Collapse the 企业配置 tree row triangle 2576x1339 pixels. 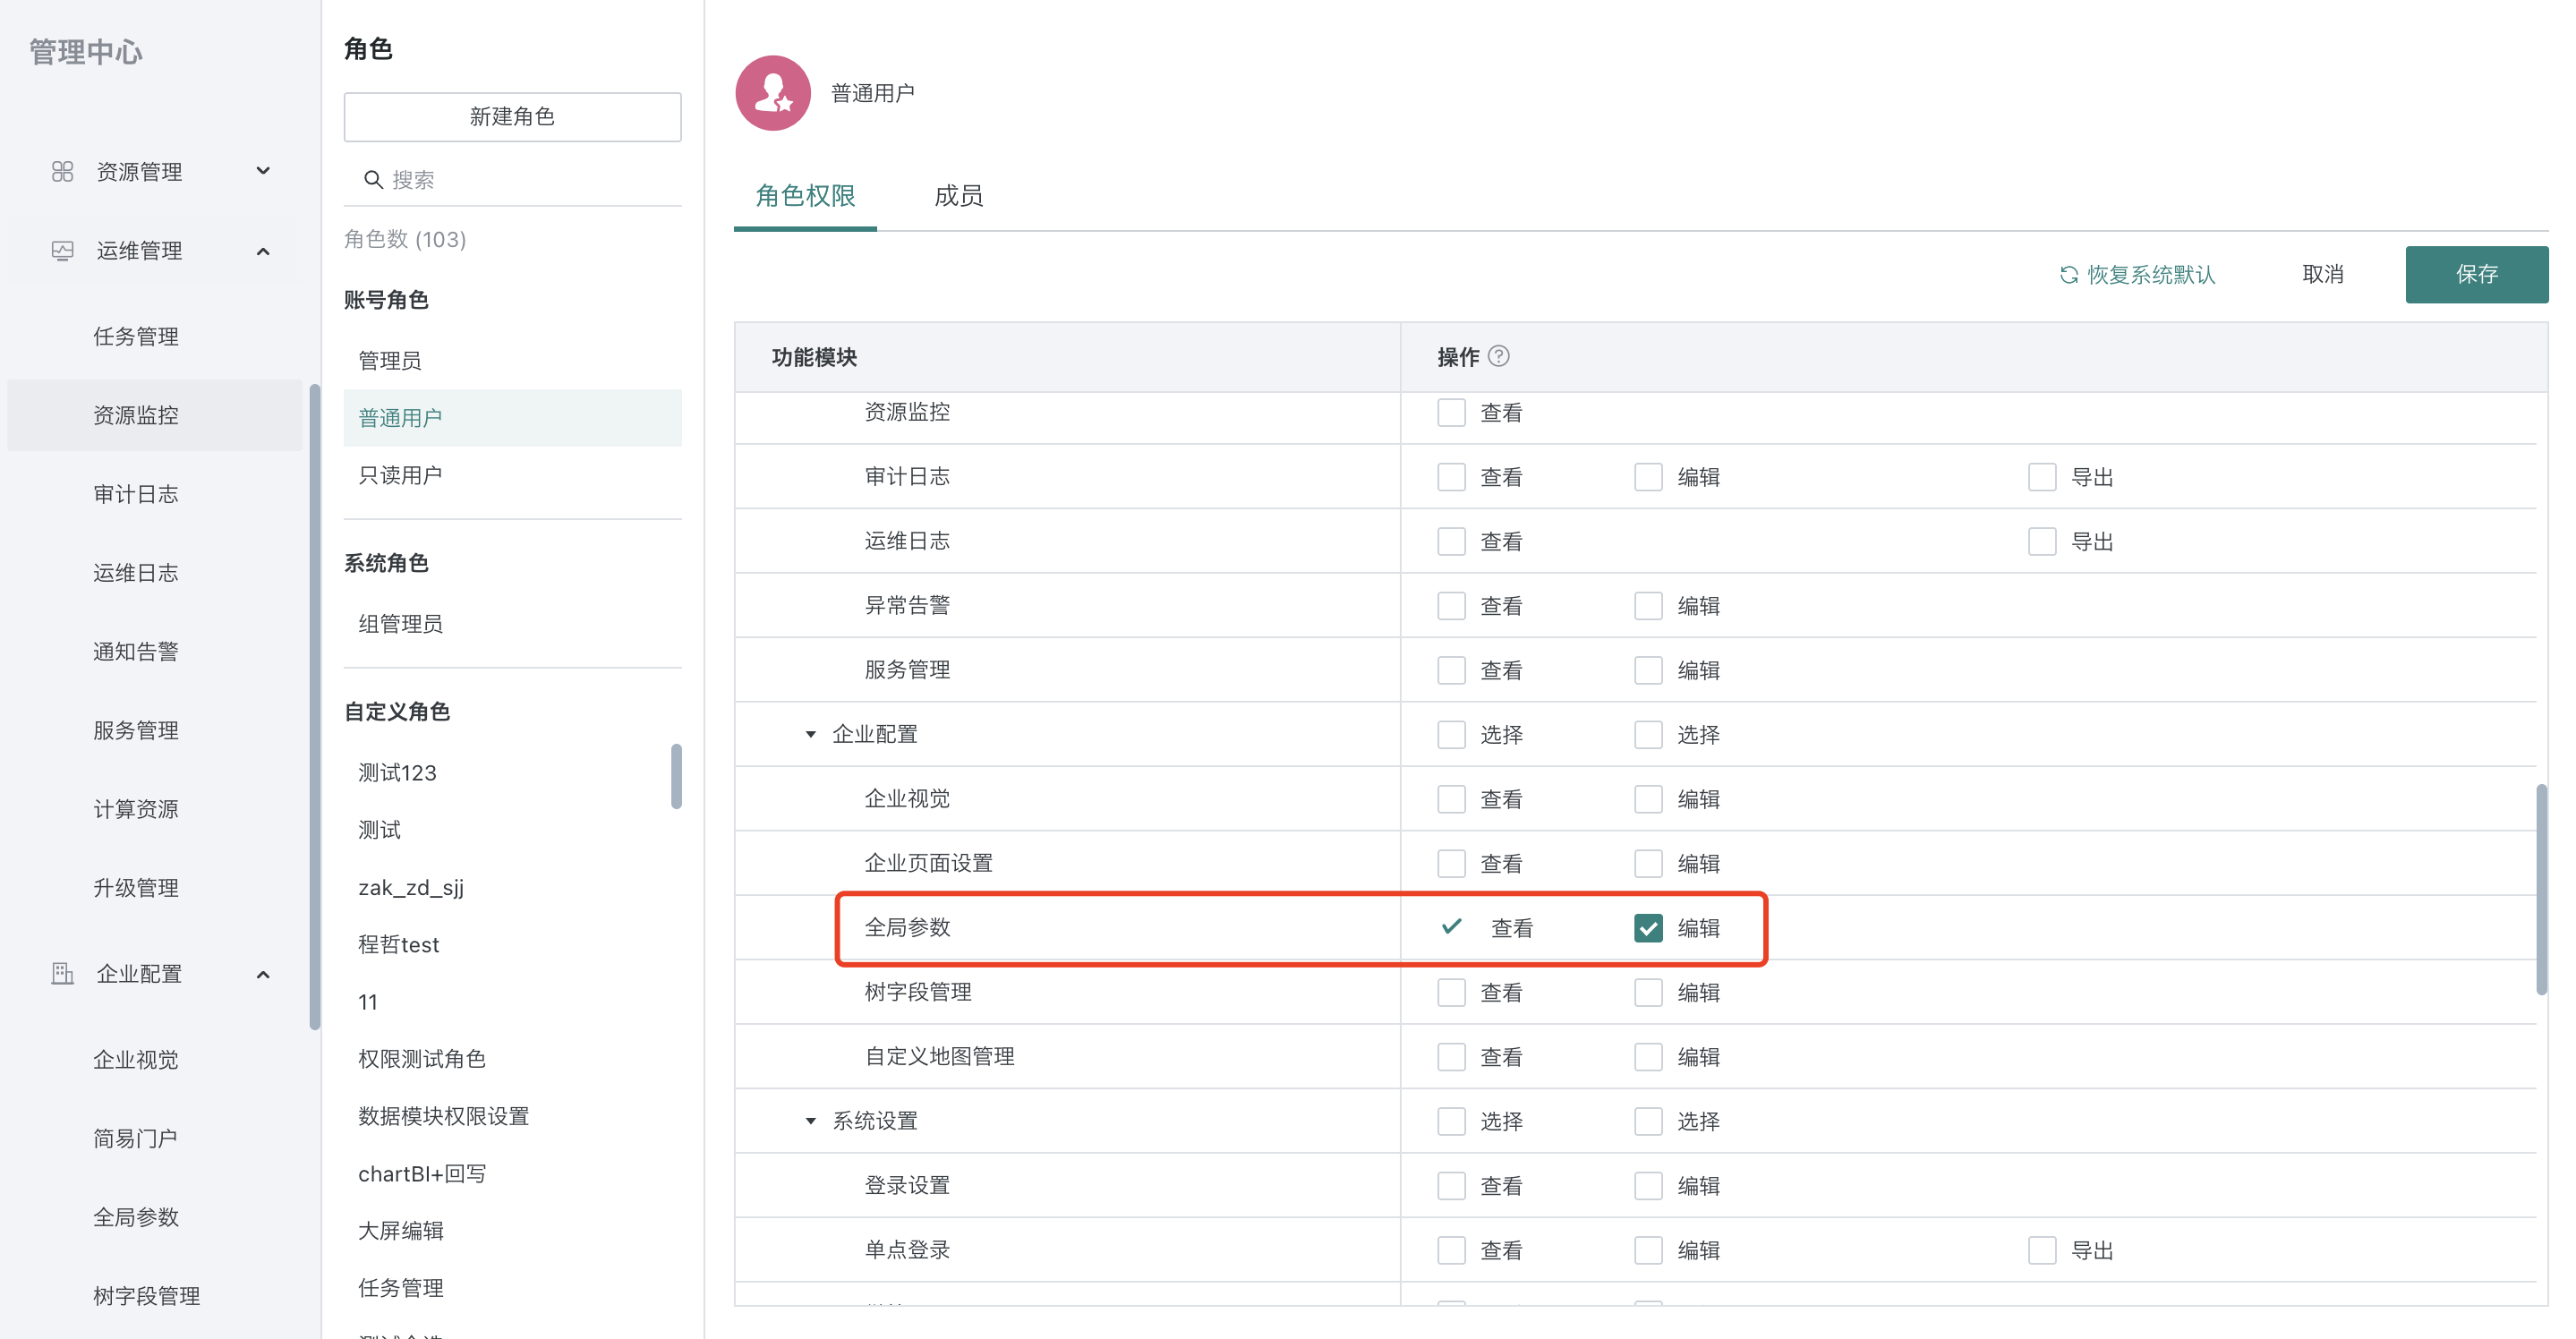tap(810, 735)
